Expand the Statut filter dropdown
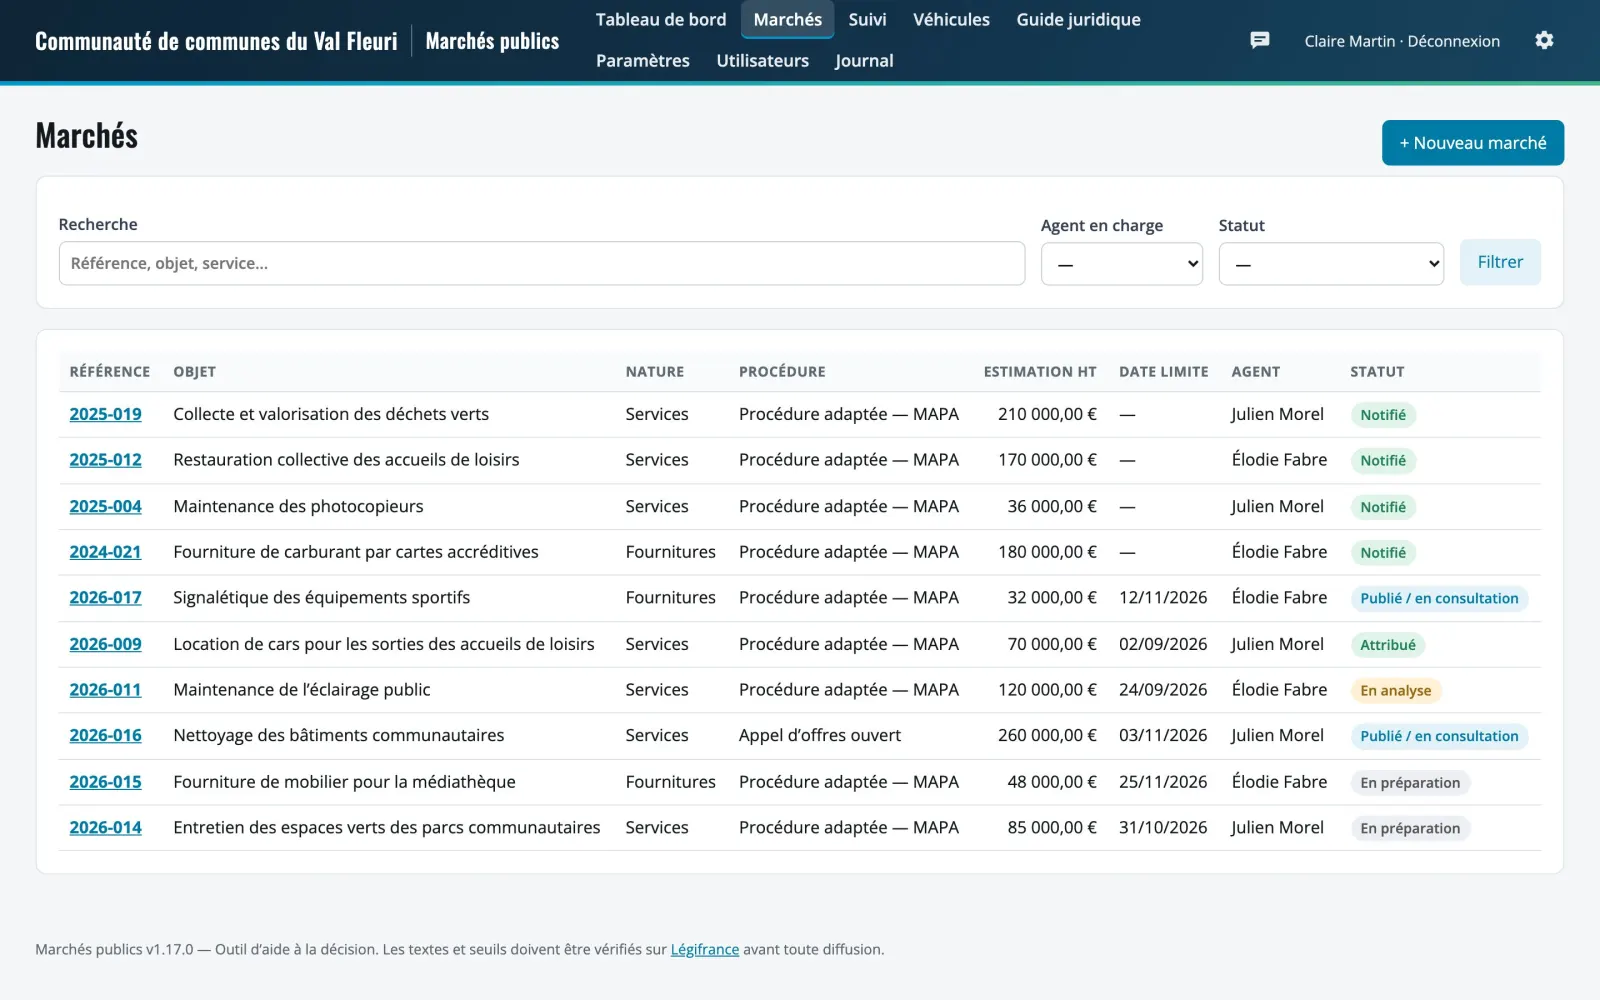Image resolution: width=1600 pixels, height=1000 pixels. pos(1331,264)
